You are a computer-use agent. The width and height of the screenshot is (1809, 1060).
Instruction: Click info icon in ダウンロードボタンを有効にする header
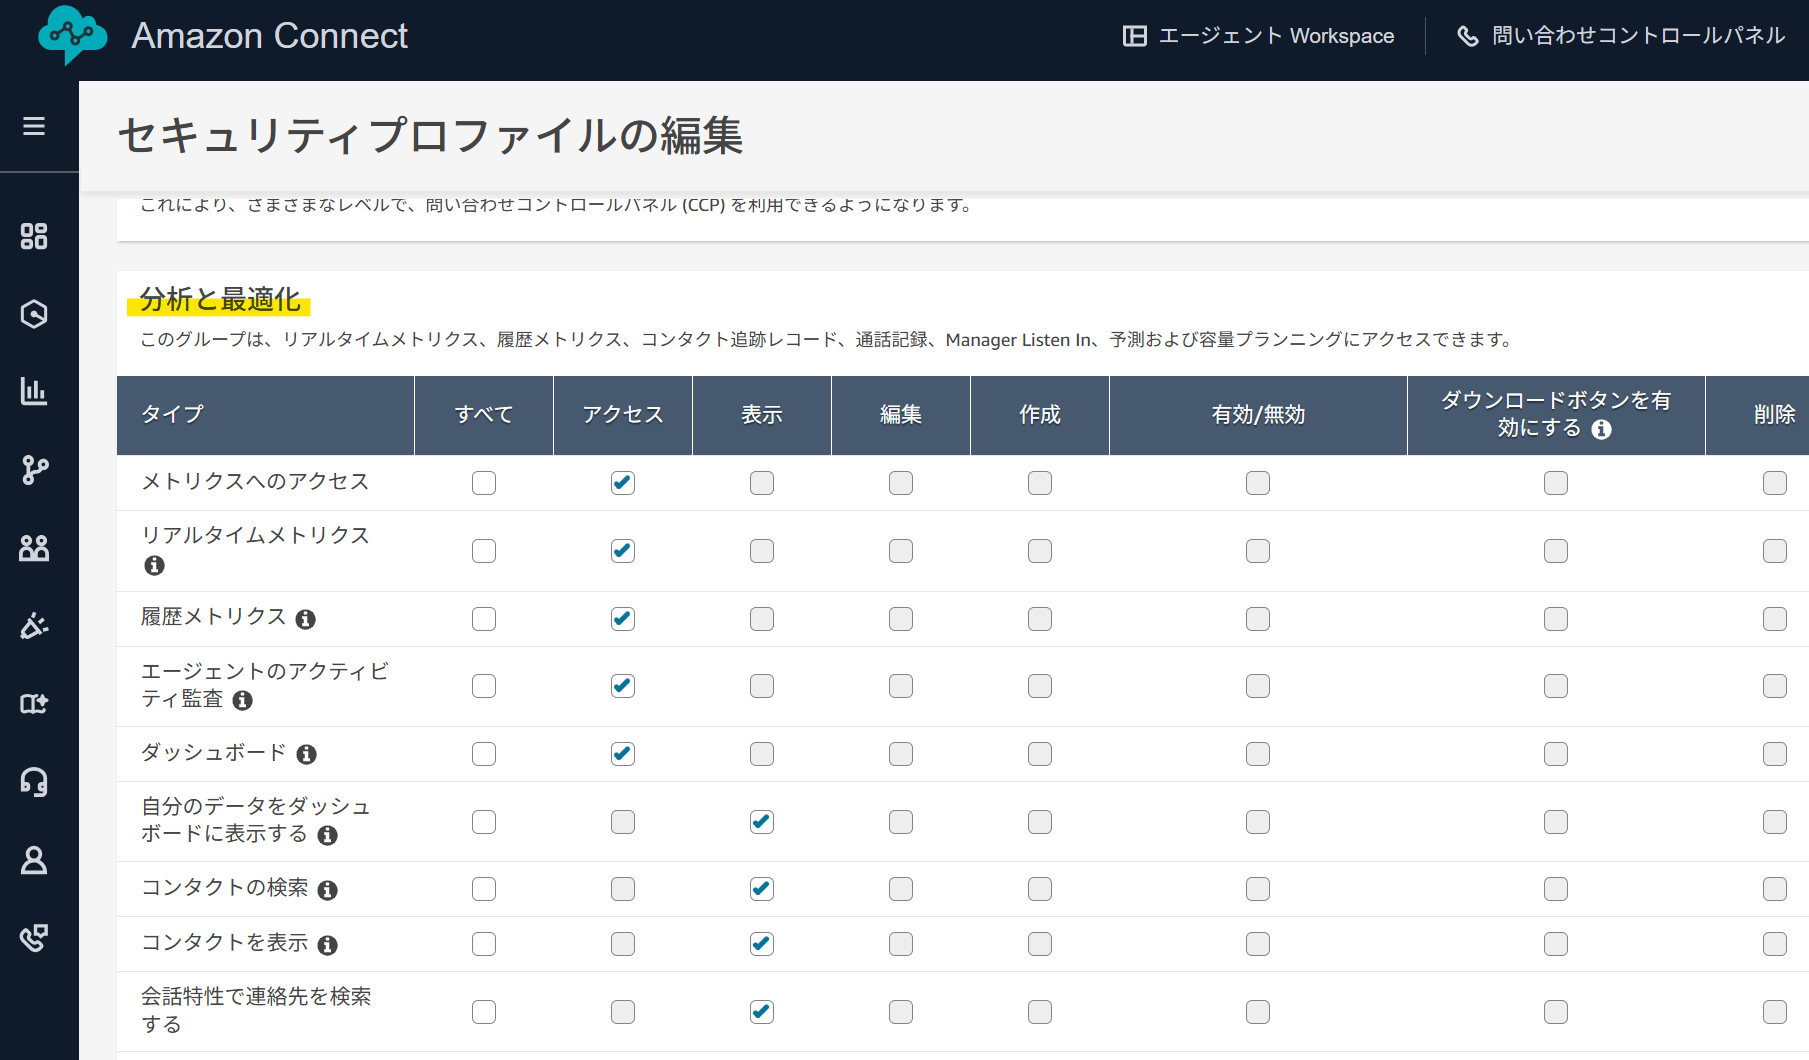tap(1601, 429)
